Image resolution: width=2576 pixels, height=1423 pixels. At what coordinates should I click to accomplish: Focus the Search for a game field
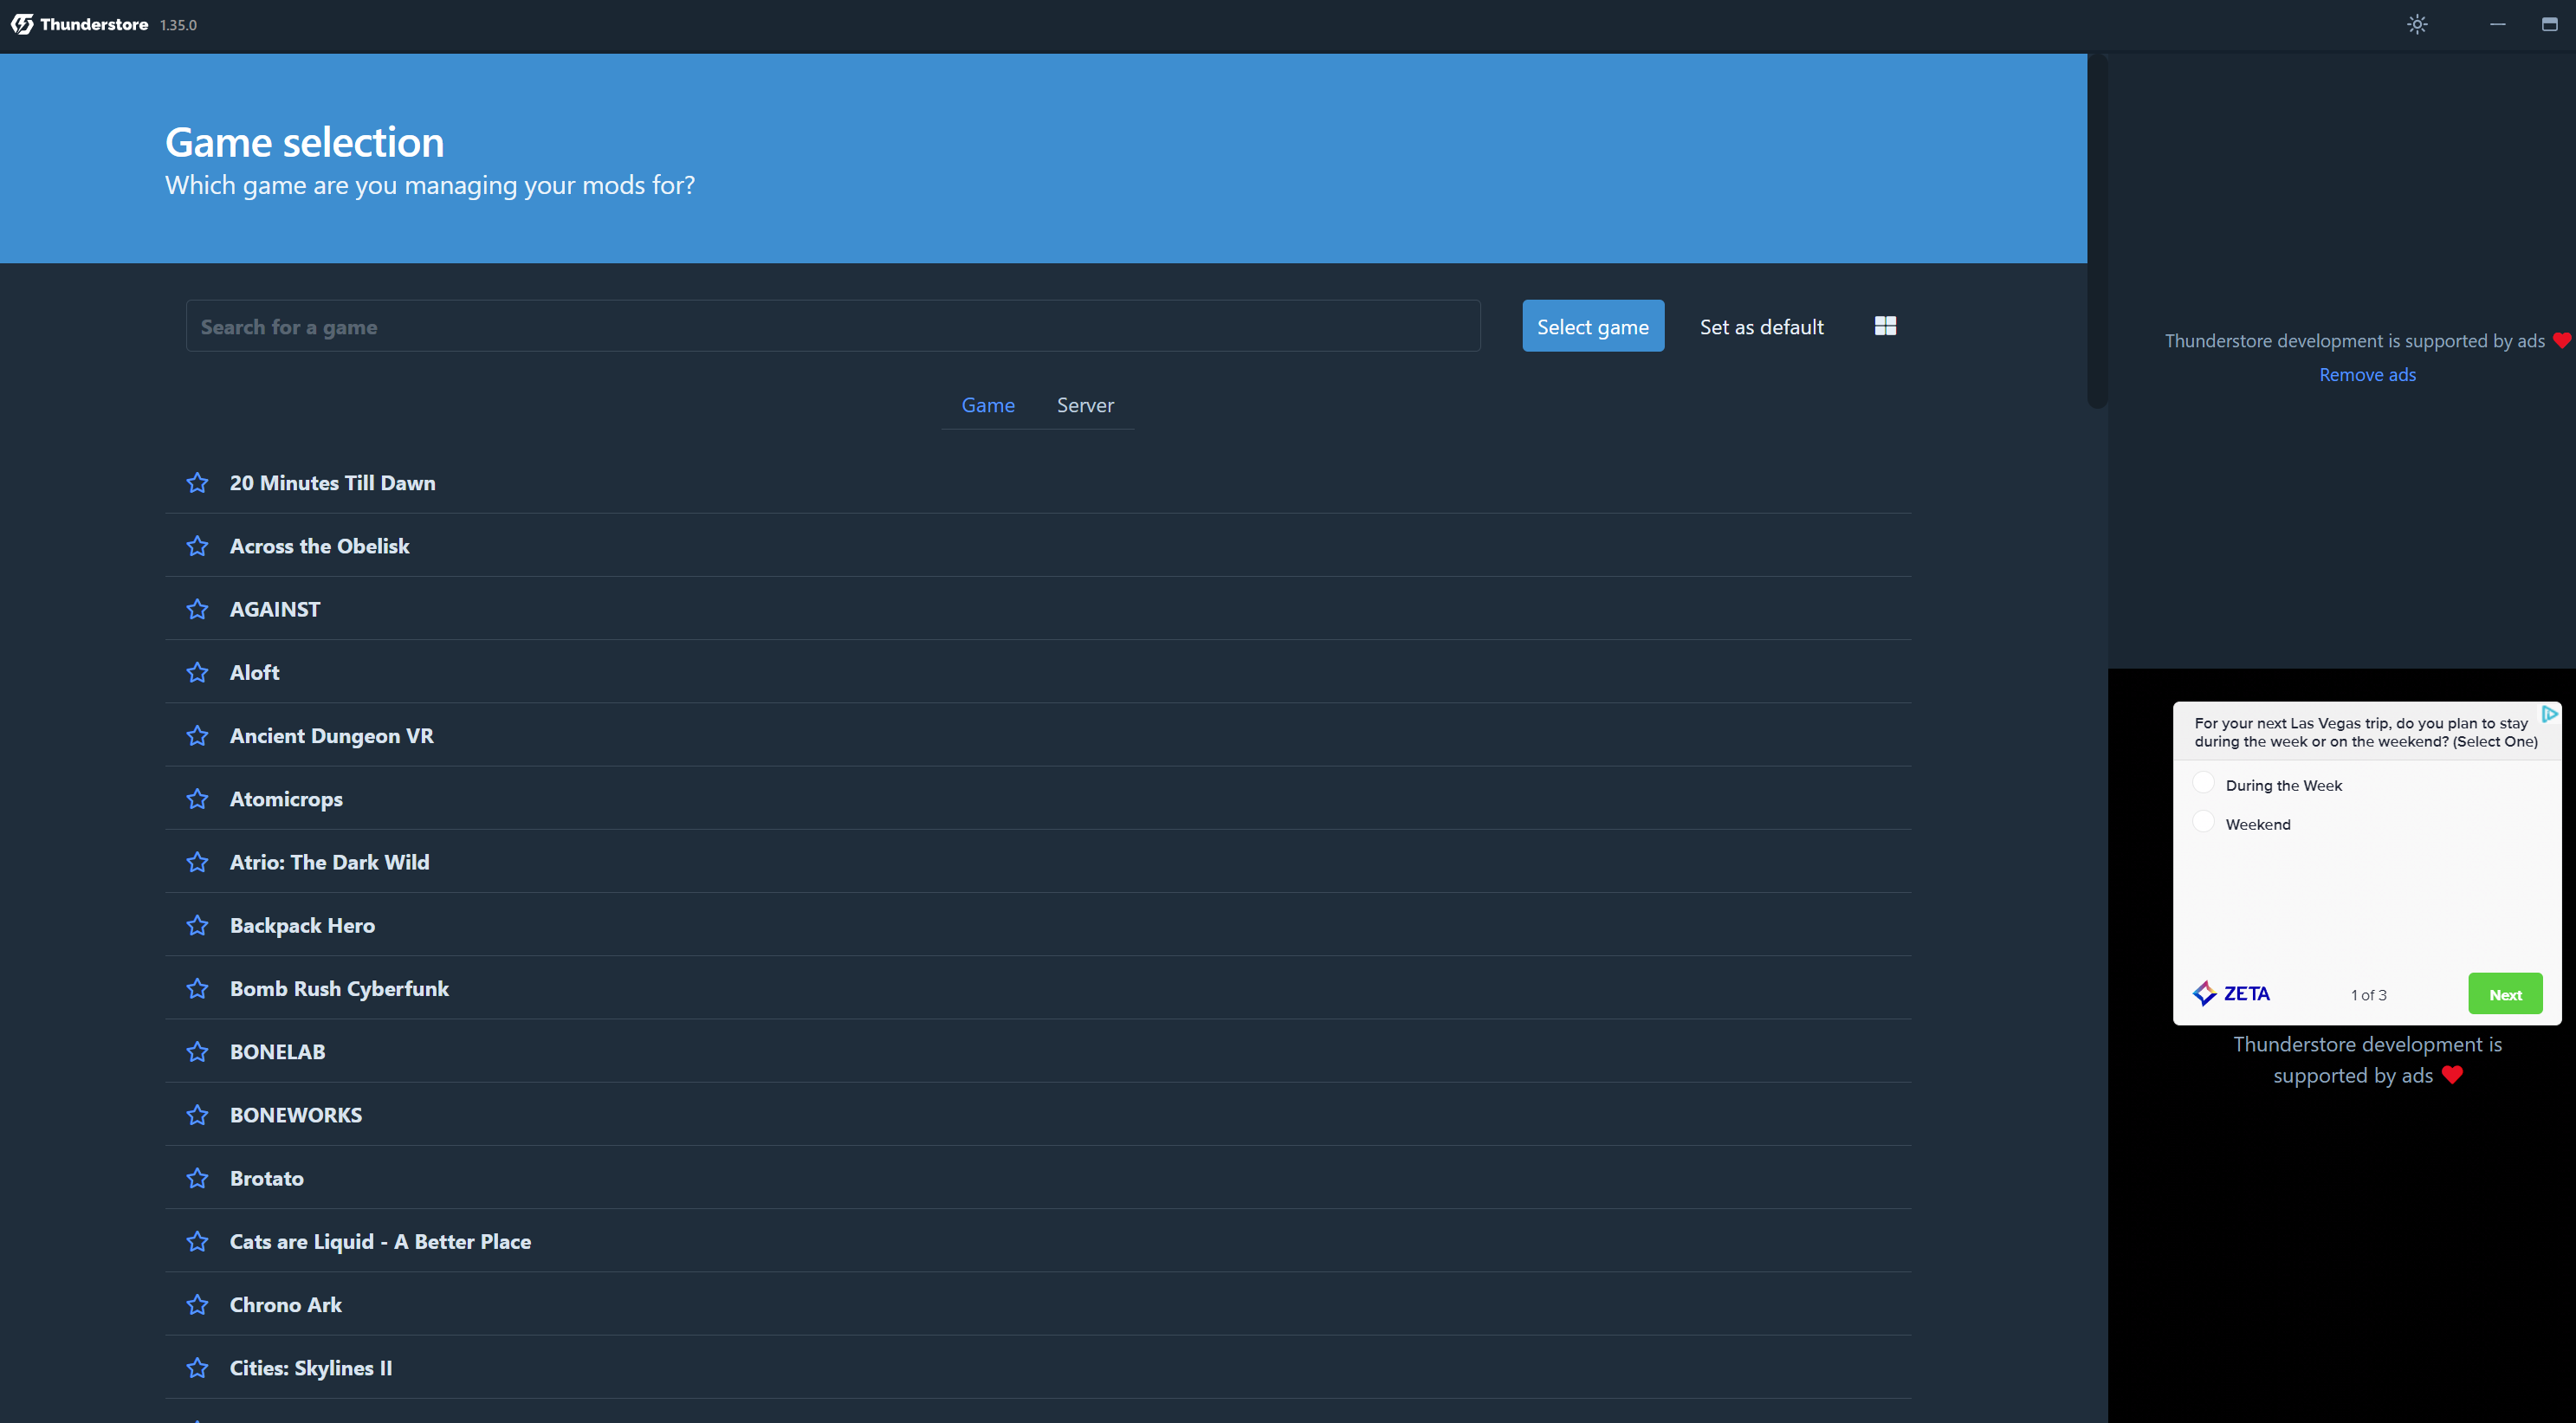(832, 327)
